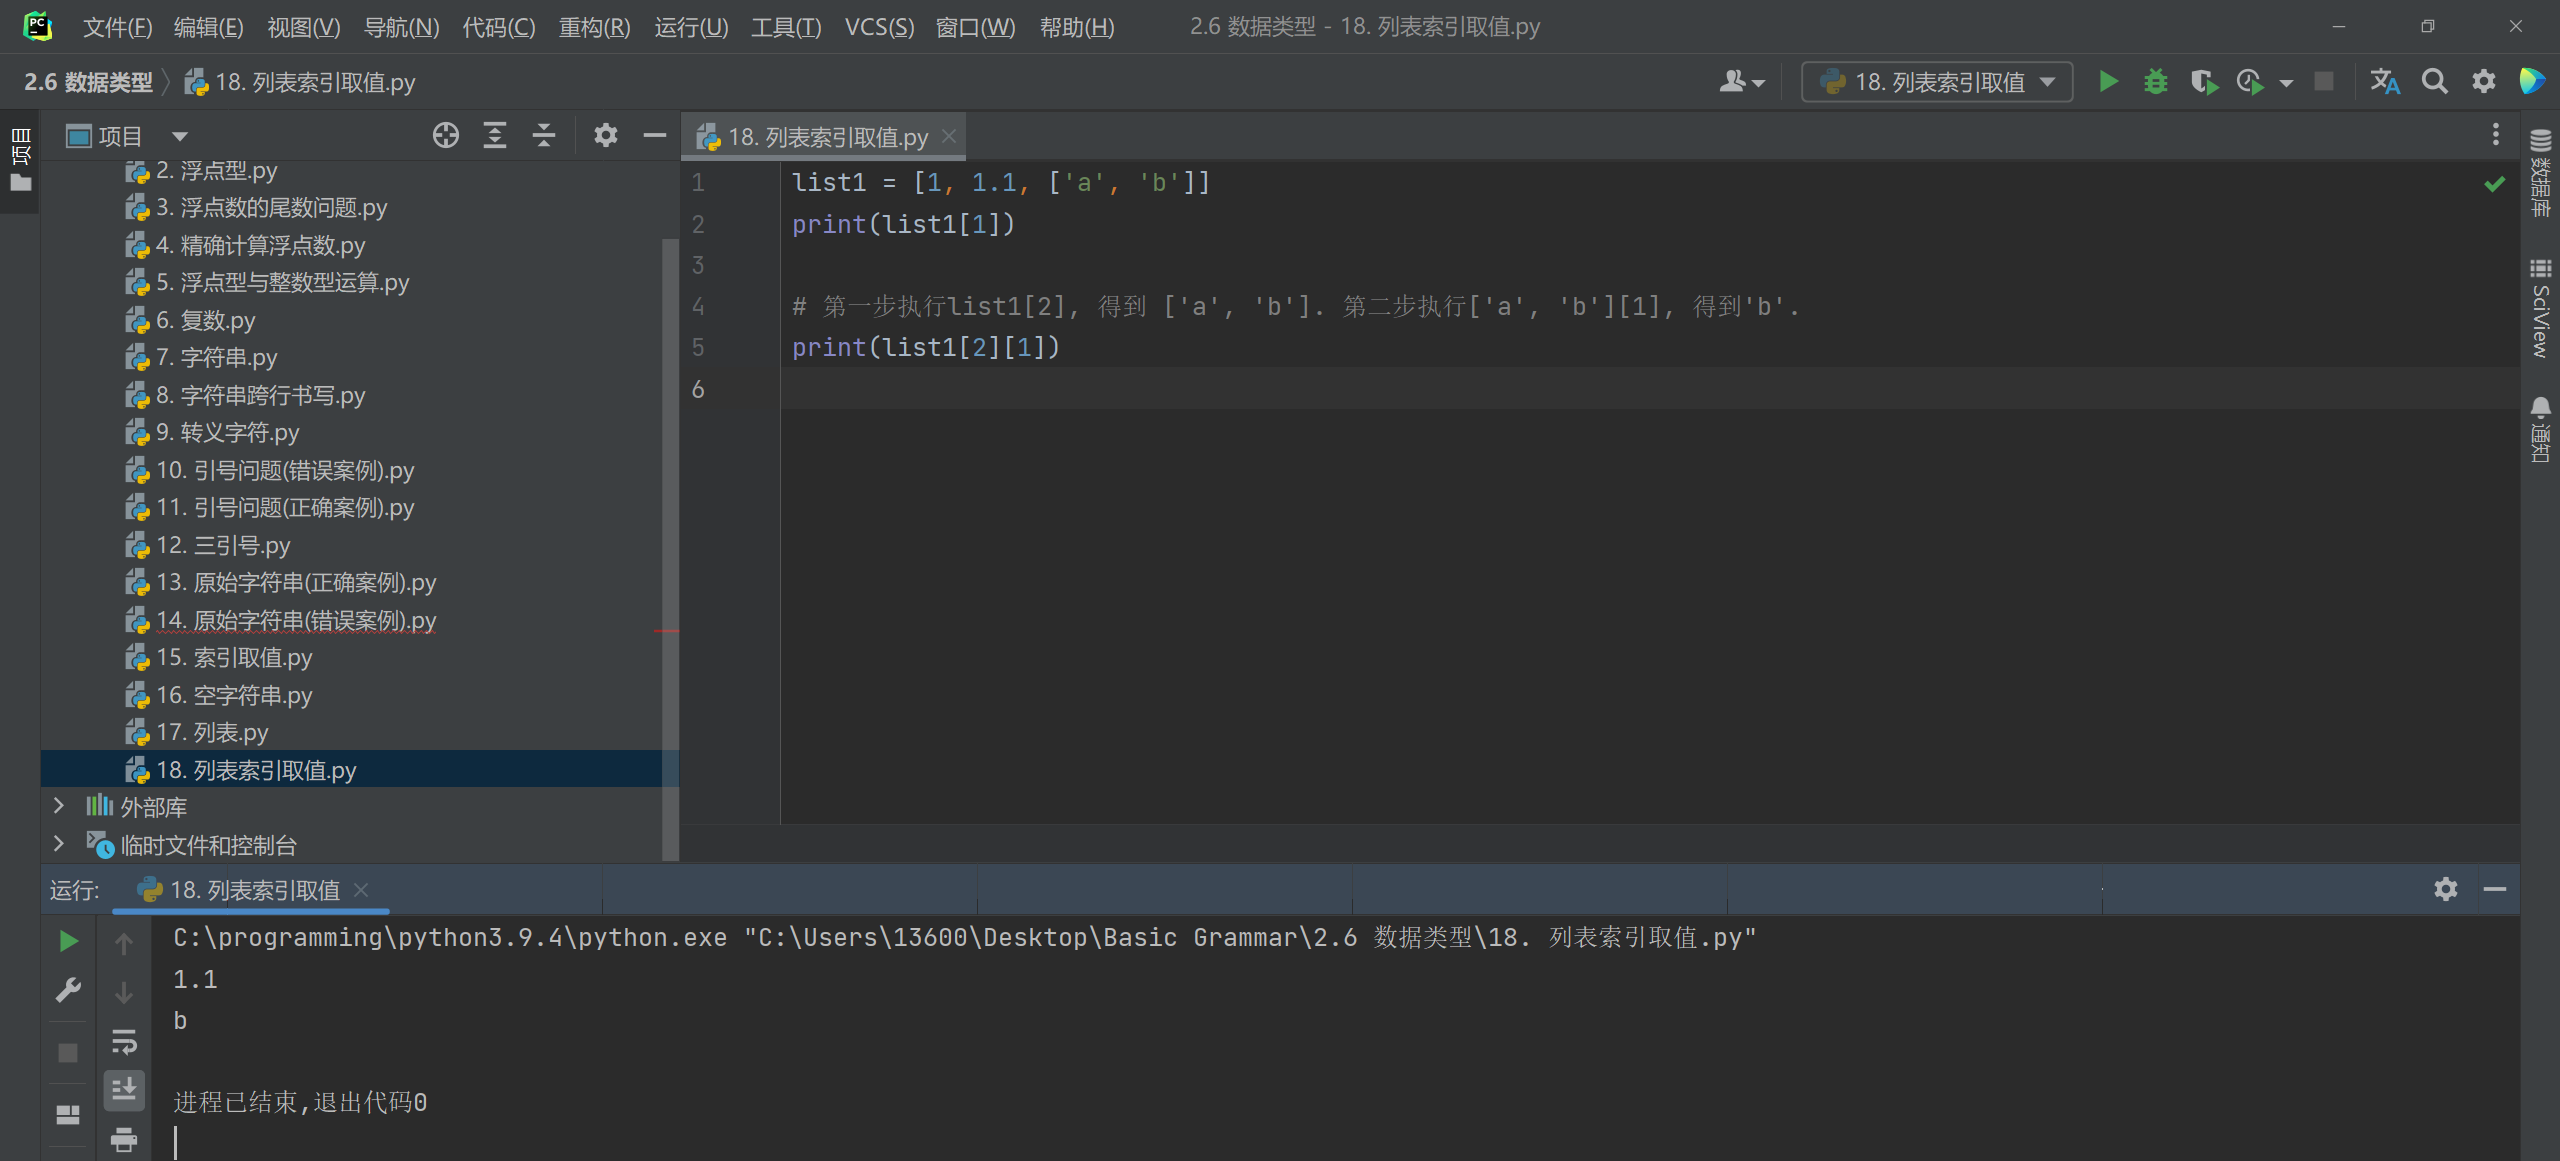Open 编辑(E) menu
The image size is (2560, 1161).
(208, 27)
